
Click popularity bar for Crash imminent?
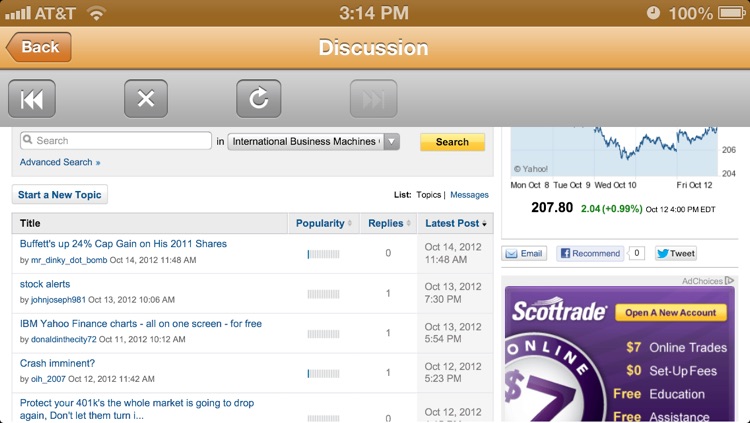pyautogui.click(x=323, y=373)
